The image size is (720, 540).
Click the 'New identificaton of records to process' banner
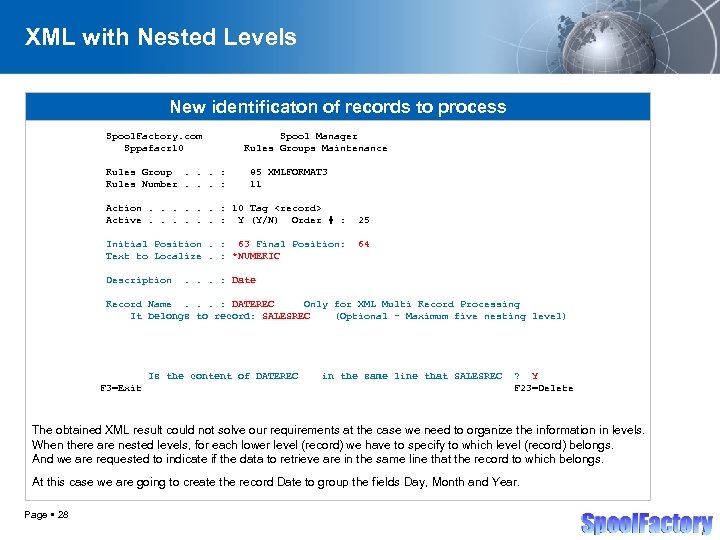[338, 107]
